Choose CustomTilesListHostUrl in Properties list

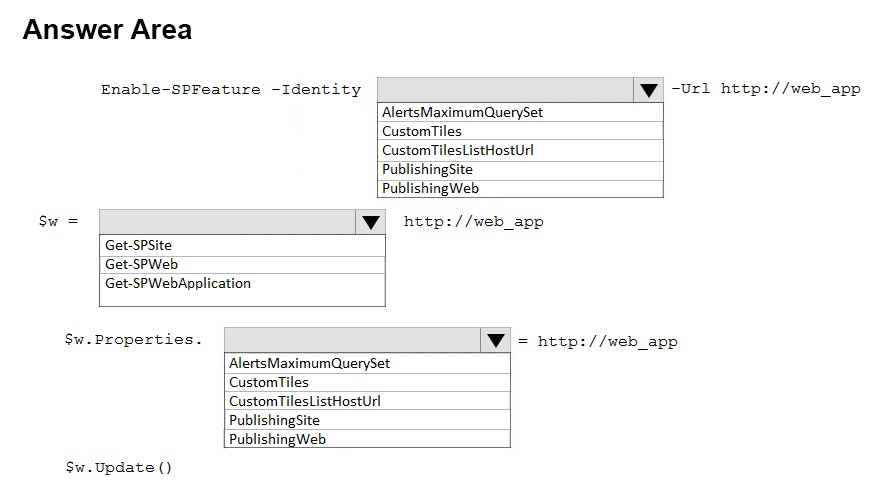305,401
